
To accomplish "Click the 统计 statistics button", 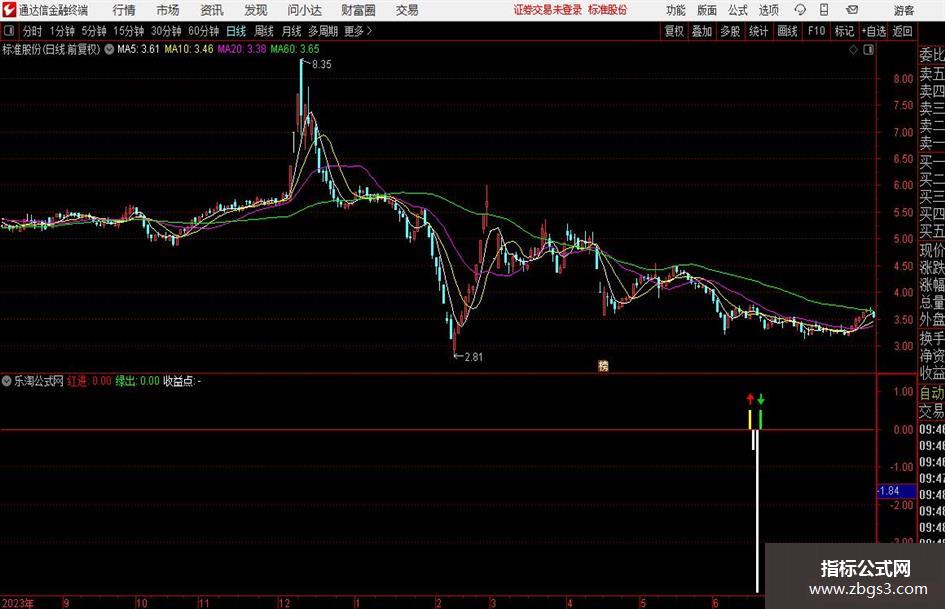I will pyautogui.click(x=758, y=31).
